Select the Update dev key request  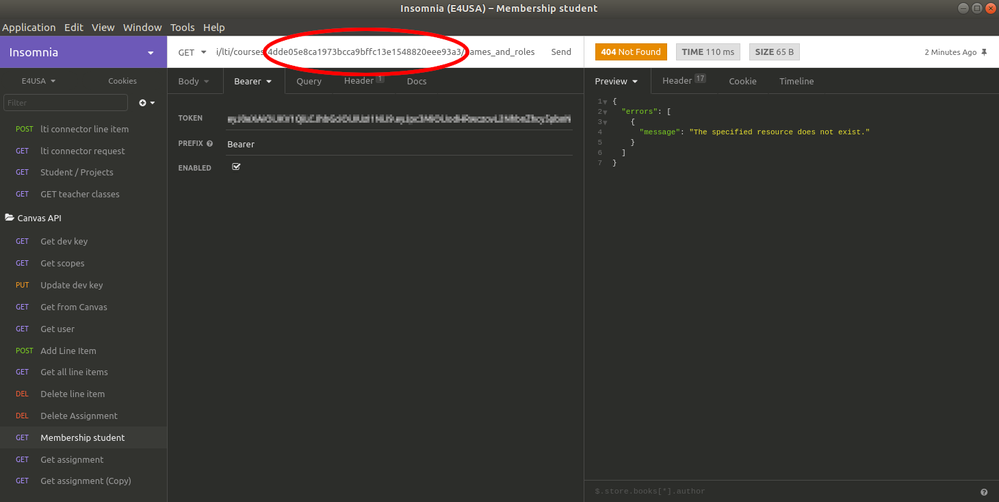tap(83, 285)
